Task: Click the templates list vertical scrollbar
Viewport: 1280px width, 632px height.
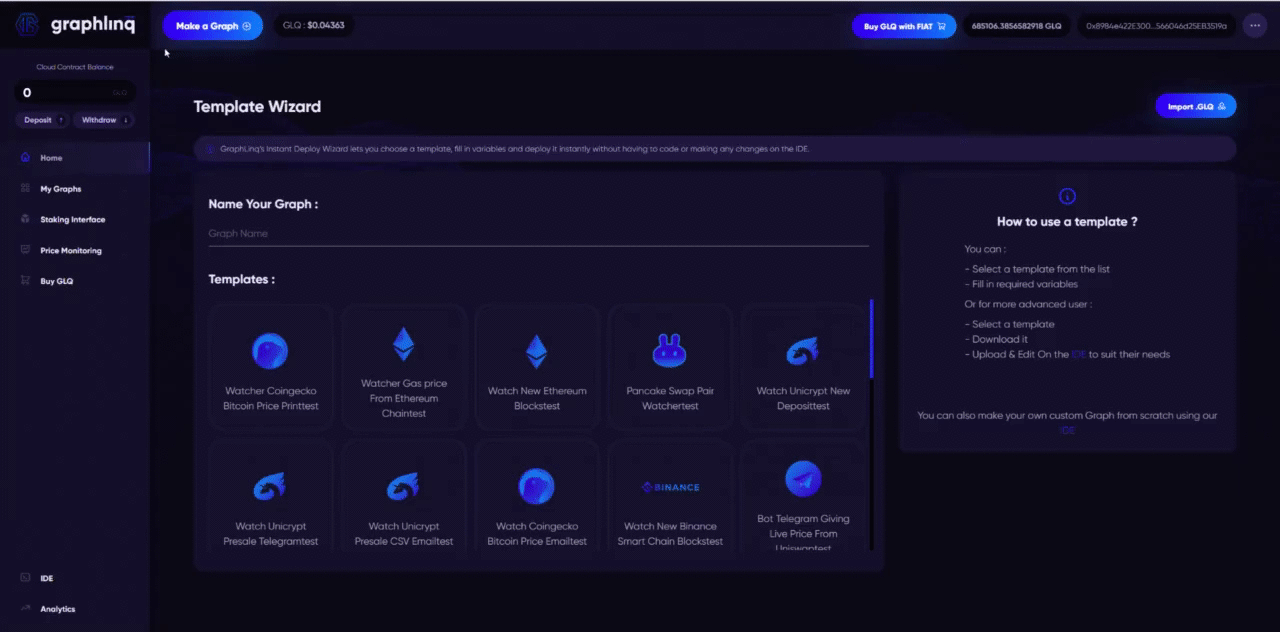Action: point(871,338)
